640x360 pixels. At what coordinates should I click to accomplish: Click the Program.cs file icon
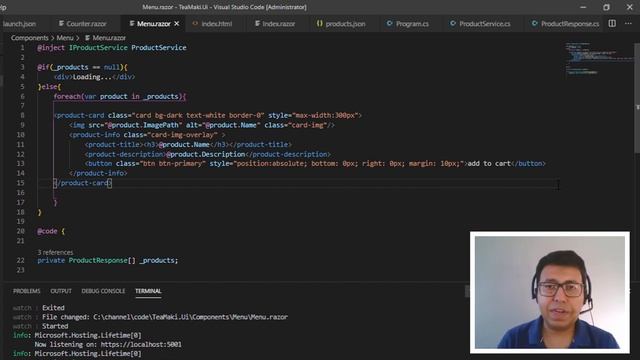[x=389, y=24]
